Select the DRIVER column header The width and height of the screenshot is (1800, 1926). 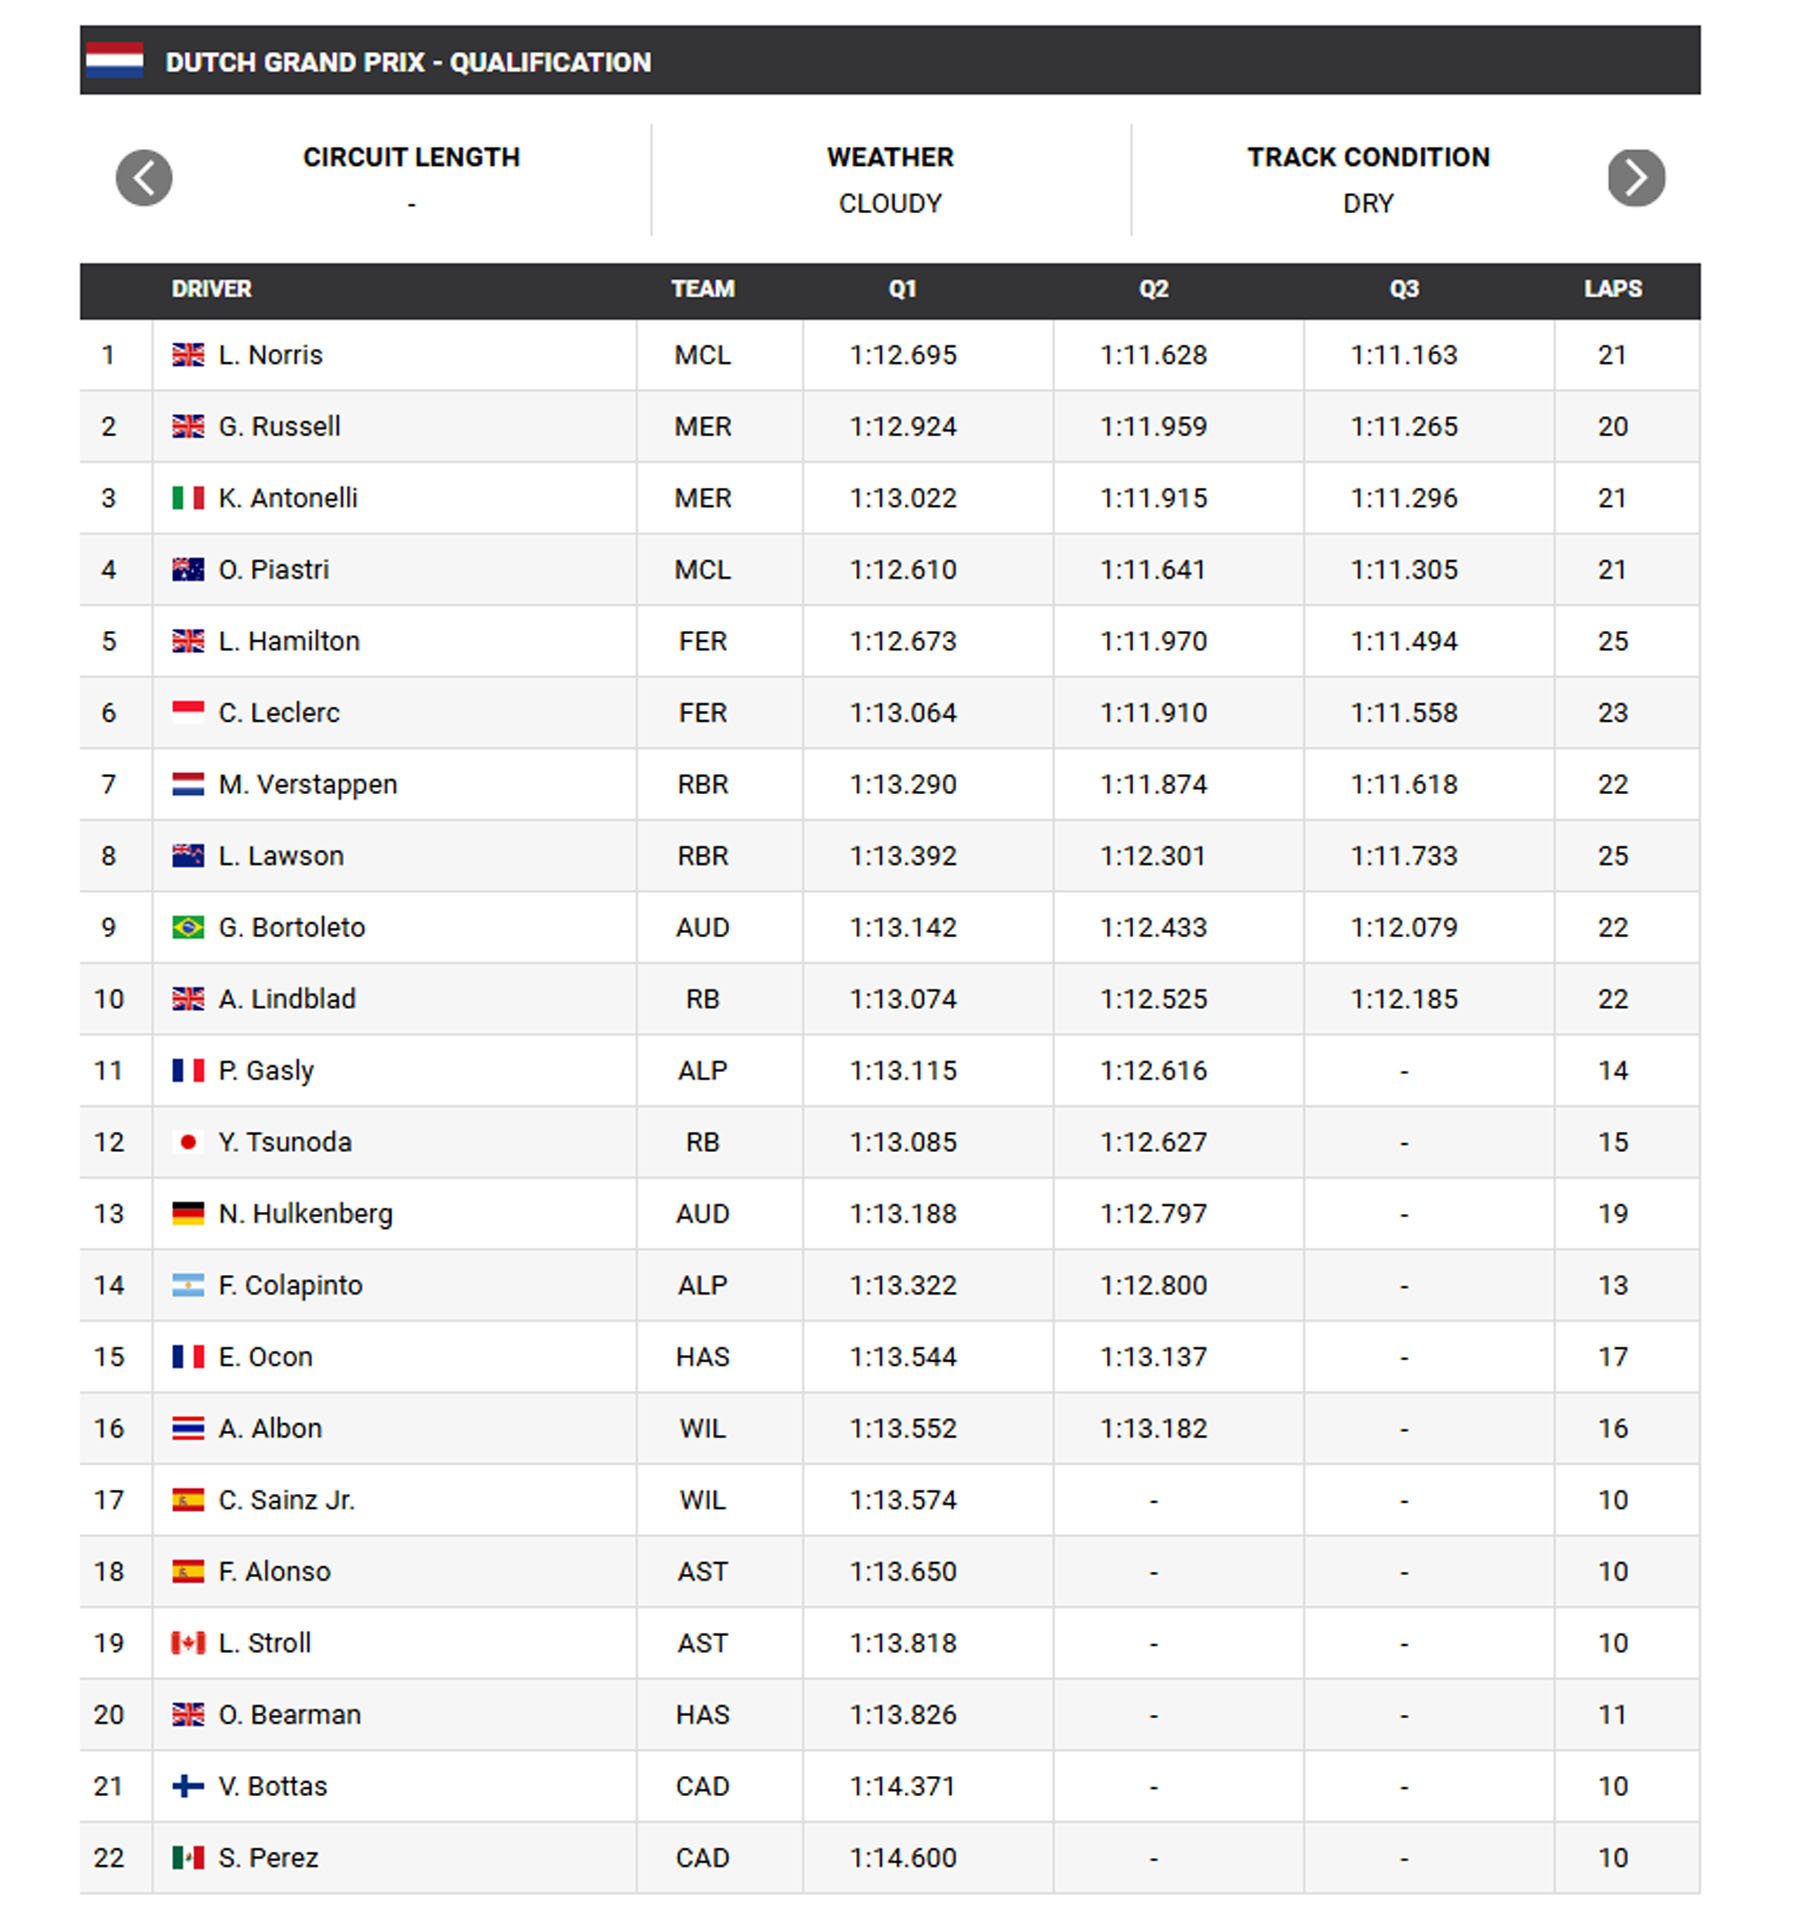click(x=211, y=289)
